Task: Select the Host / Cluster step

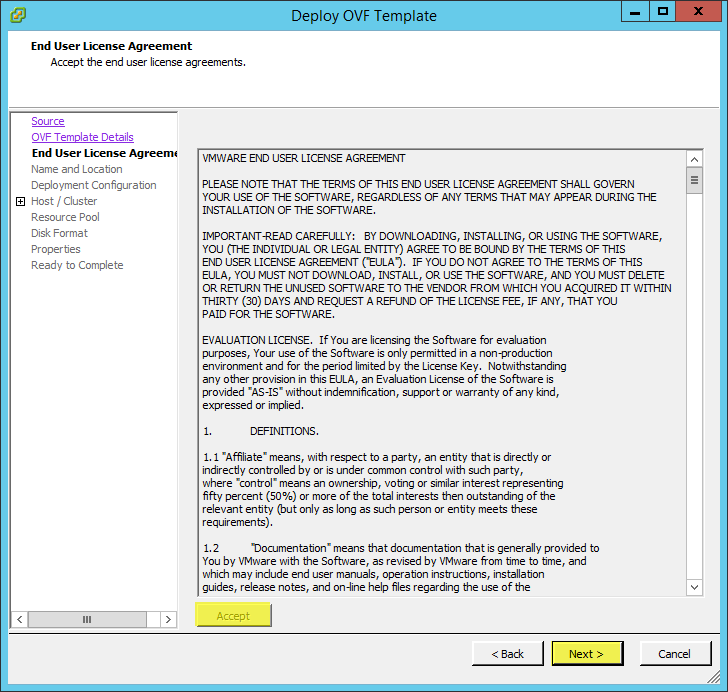Action: [x=64, y=201]
